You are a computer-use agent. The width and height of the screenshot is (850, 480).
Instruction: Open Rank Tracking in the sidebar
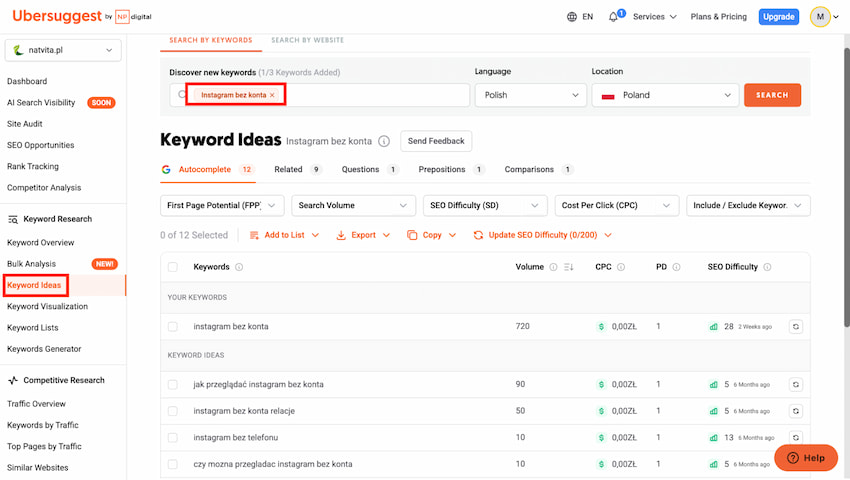pos(33,167)
